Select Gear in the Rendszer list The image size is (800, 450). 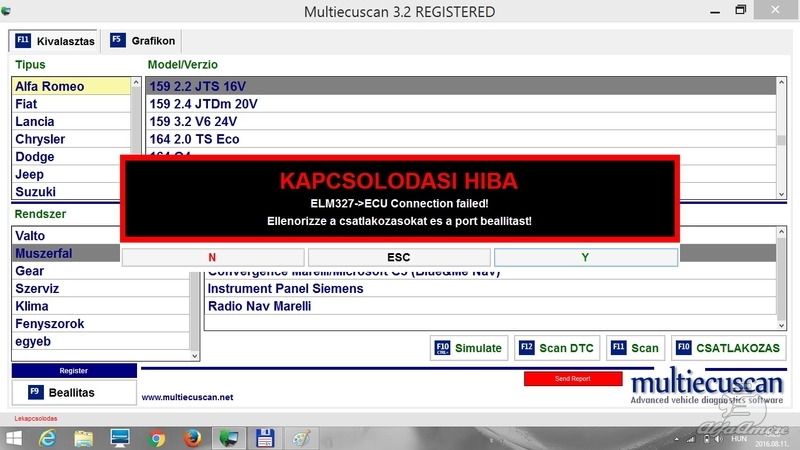[x=101, y=271]
